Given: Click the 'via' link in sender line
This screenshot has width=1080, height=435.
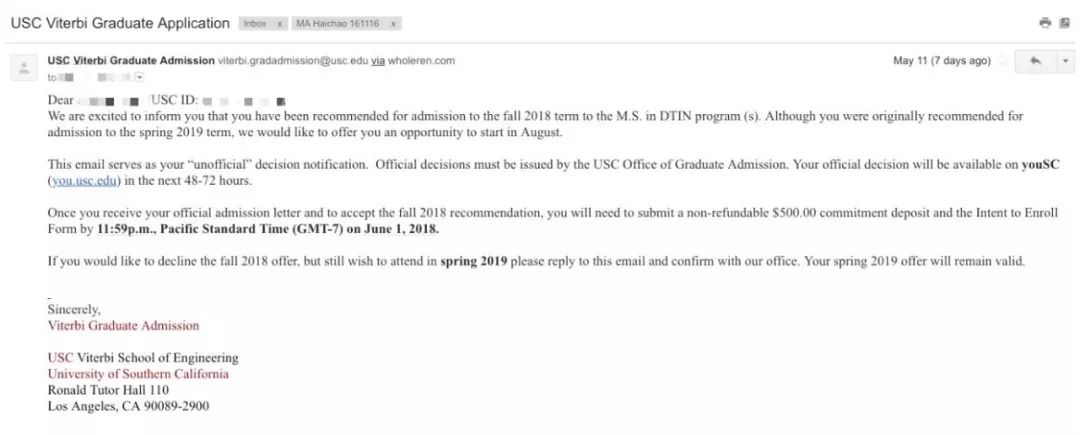Looking at the screenshot, I should click(378, 61).
